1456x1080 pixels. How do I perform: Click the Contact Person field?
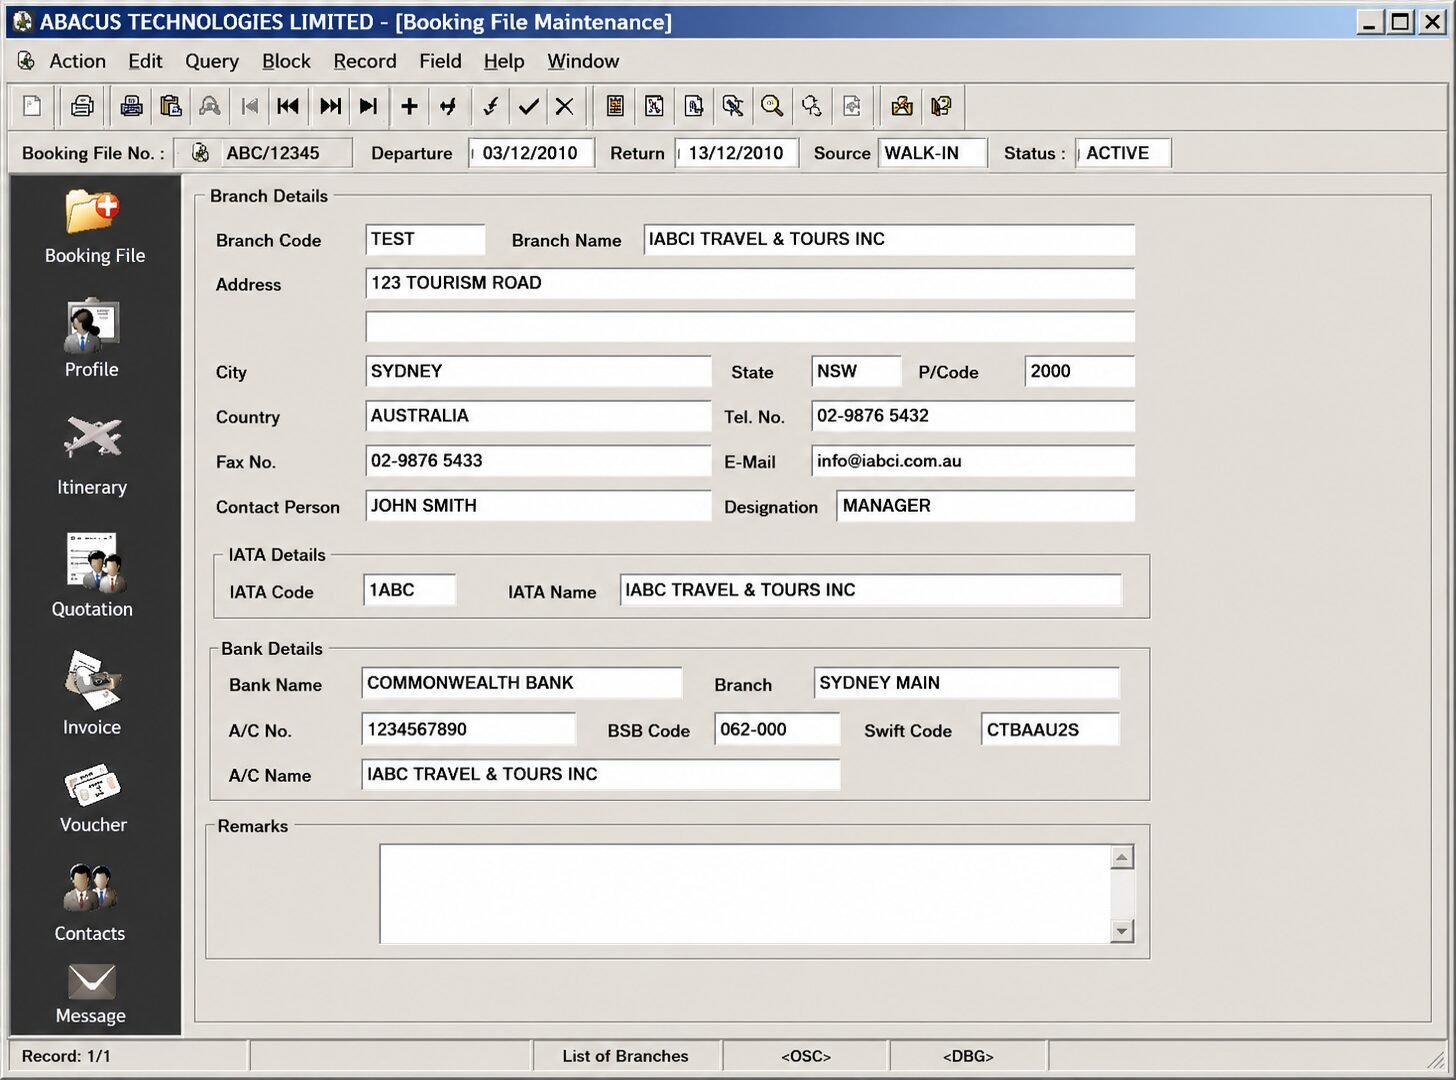coord(538,506)
